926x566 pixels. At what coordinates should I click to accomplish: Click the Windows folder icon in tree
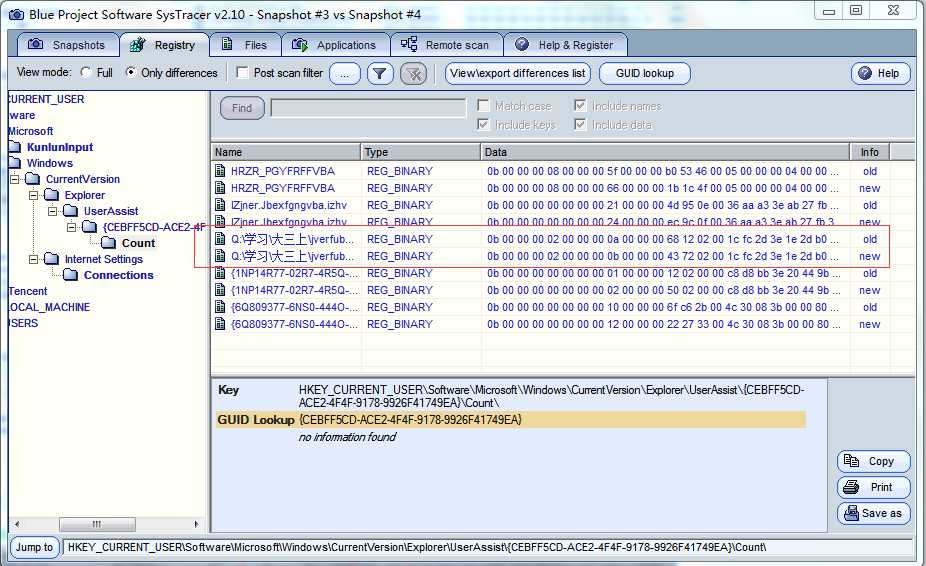click(x=15, y=162)
